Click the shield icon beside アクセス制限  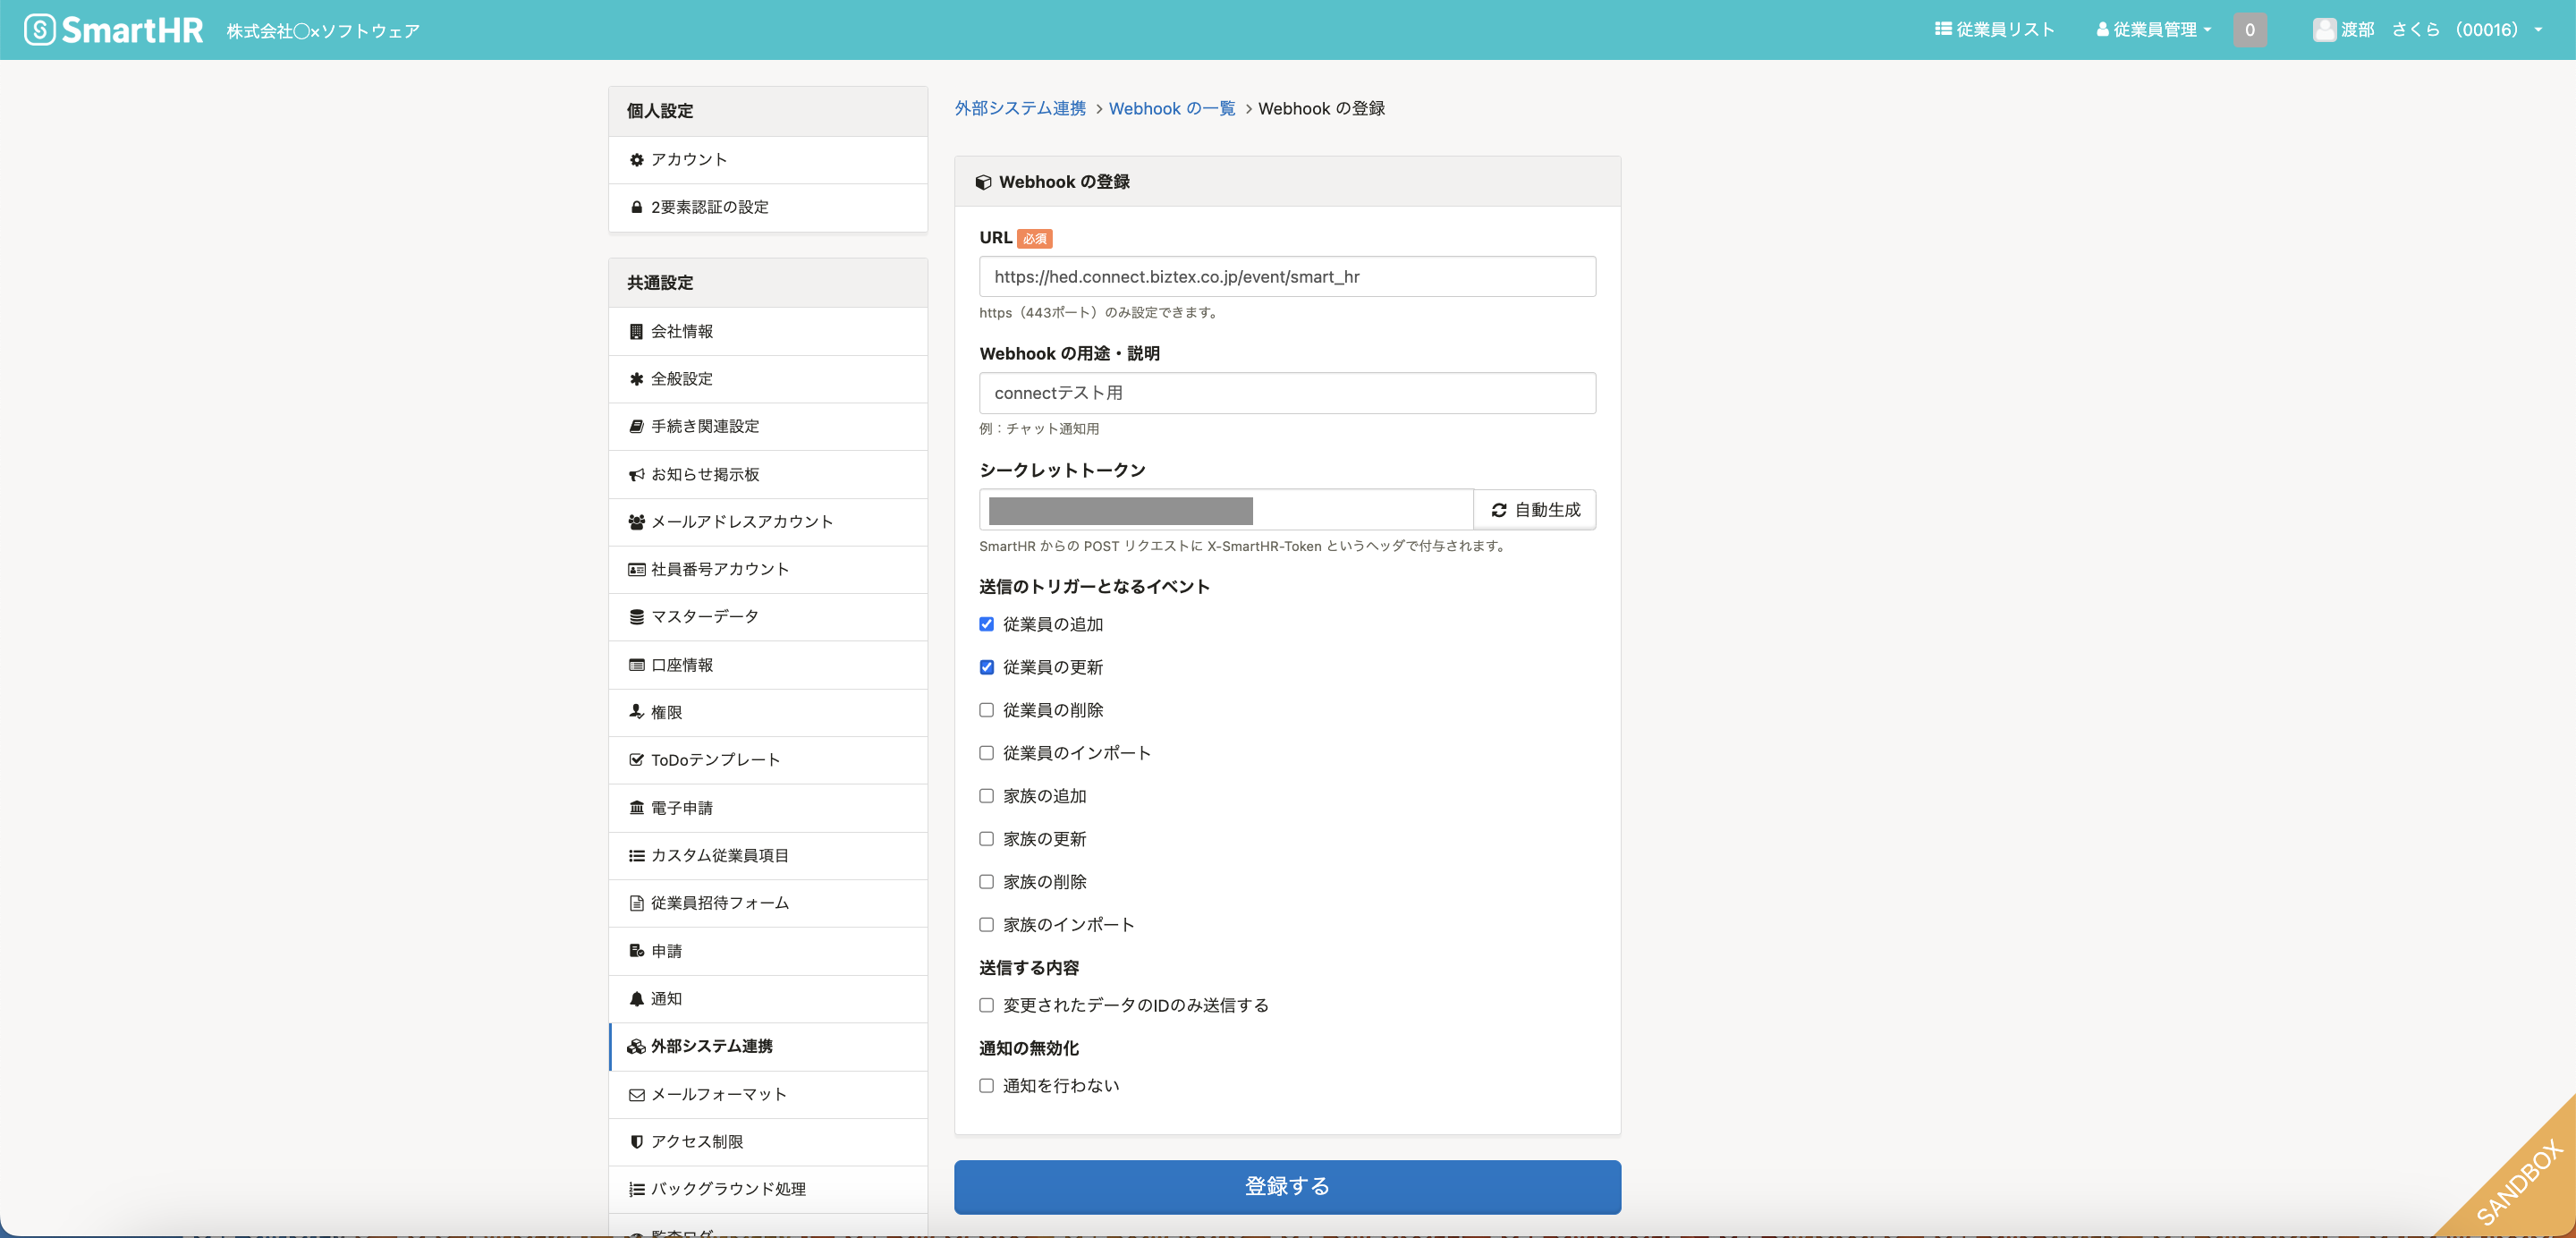tap(636, 1142)
